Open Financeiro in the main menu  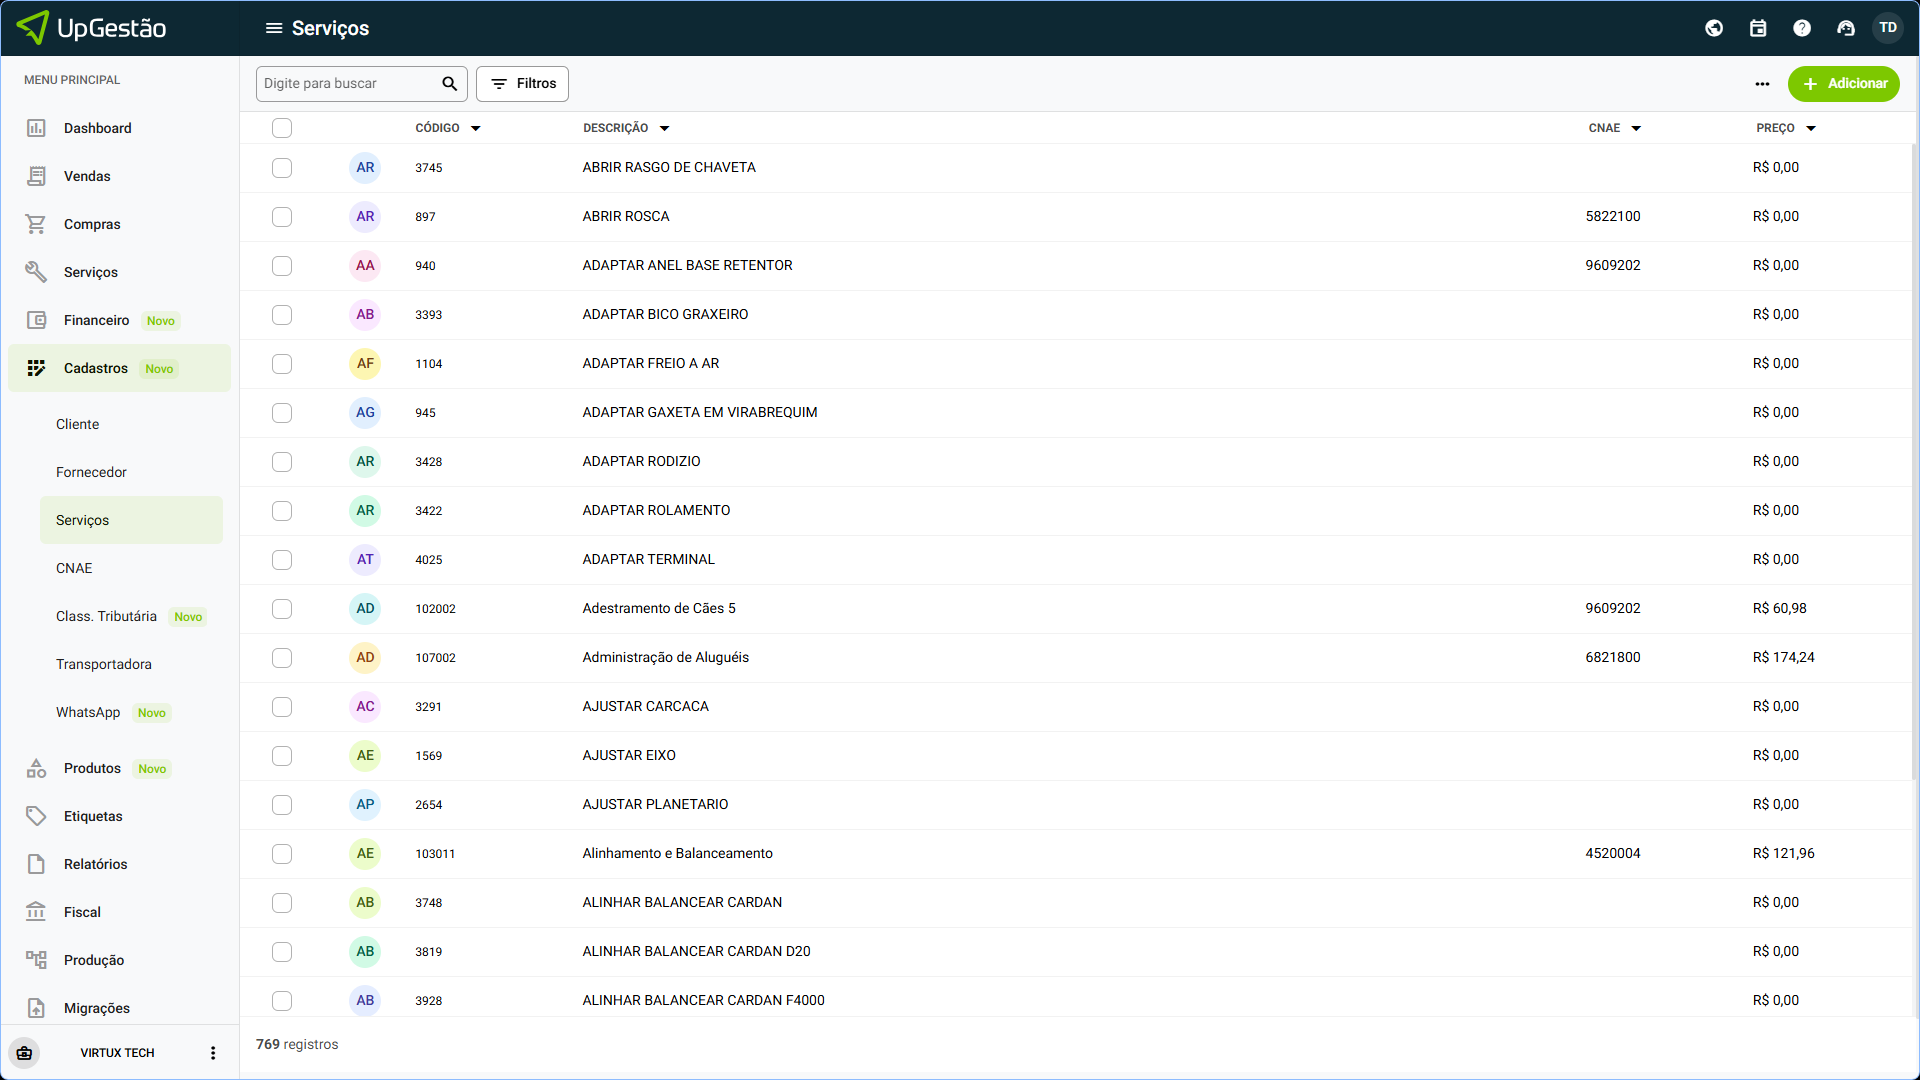tap(96, 320)
